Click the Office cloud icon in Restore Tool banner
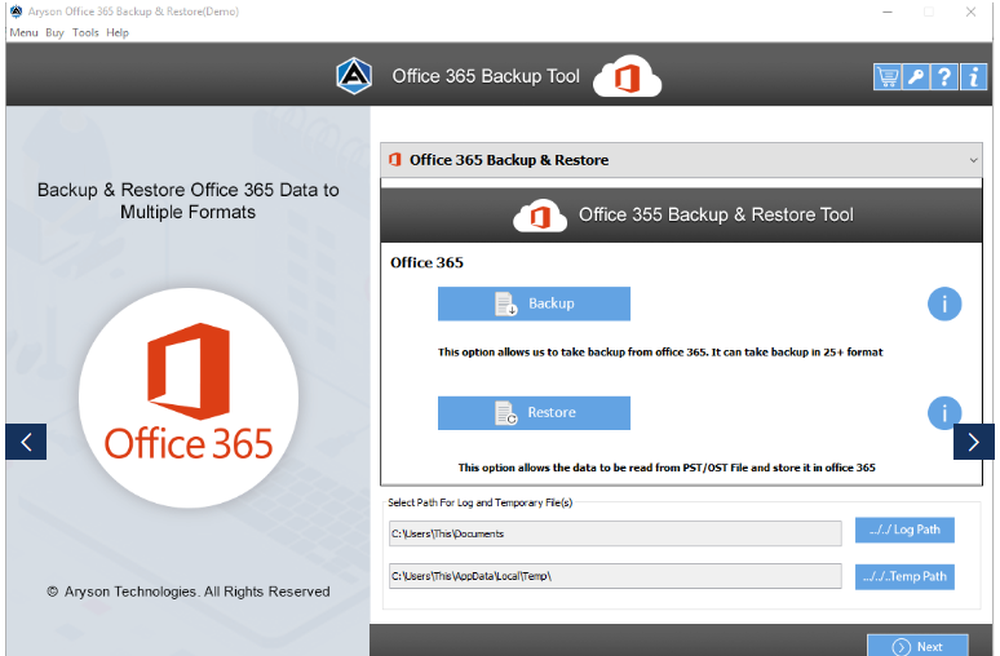 pyautogui.click(x=540, y=215)
